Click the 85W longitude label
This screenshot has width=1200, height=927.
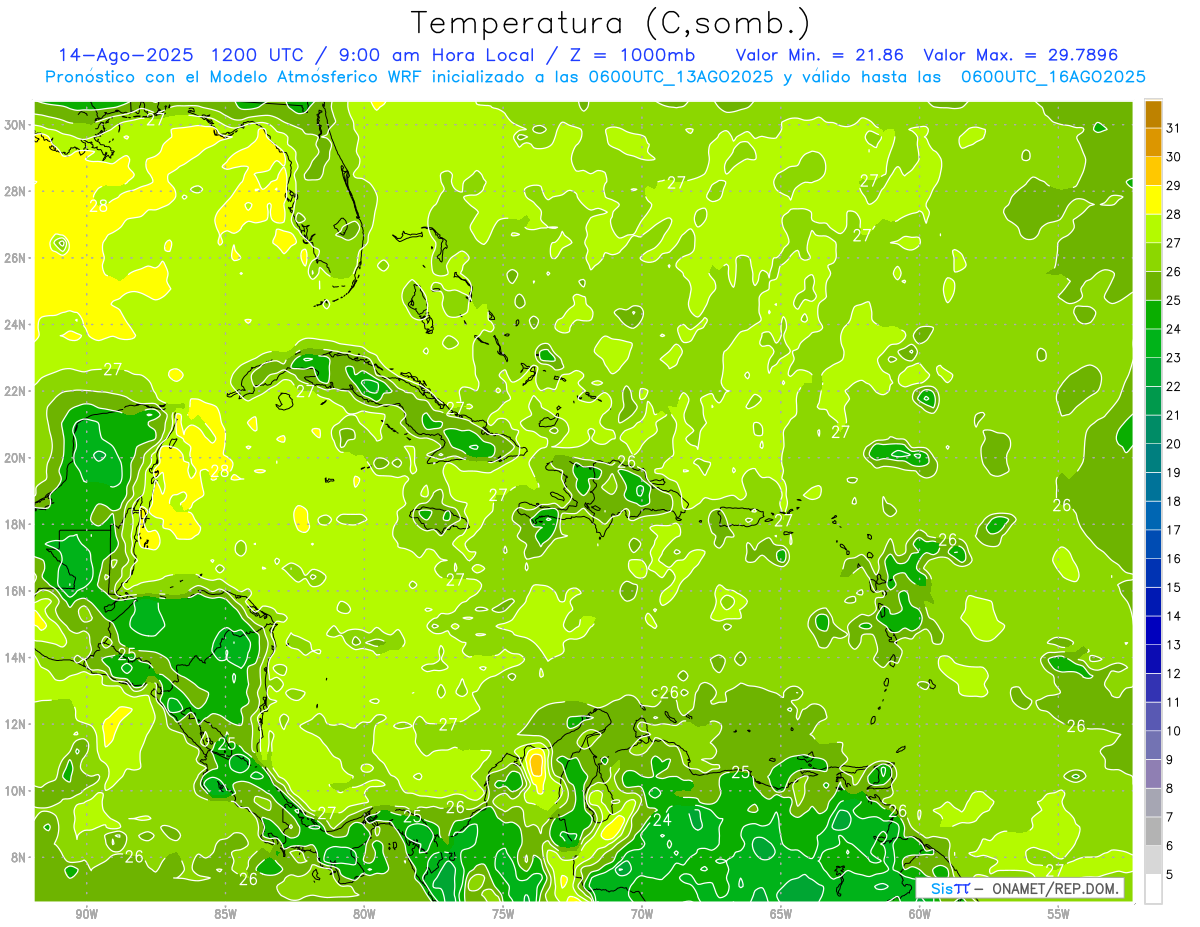[x=225, y=914]
